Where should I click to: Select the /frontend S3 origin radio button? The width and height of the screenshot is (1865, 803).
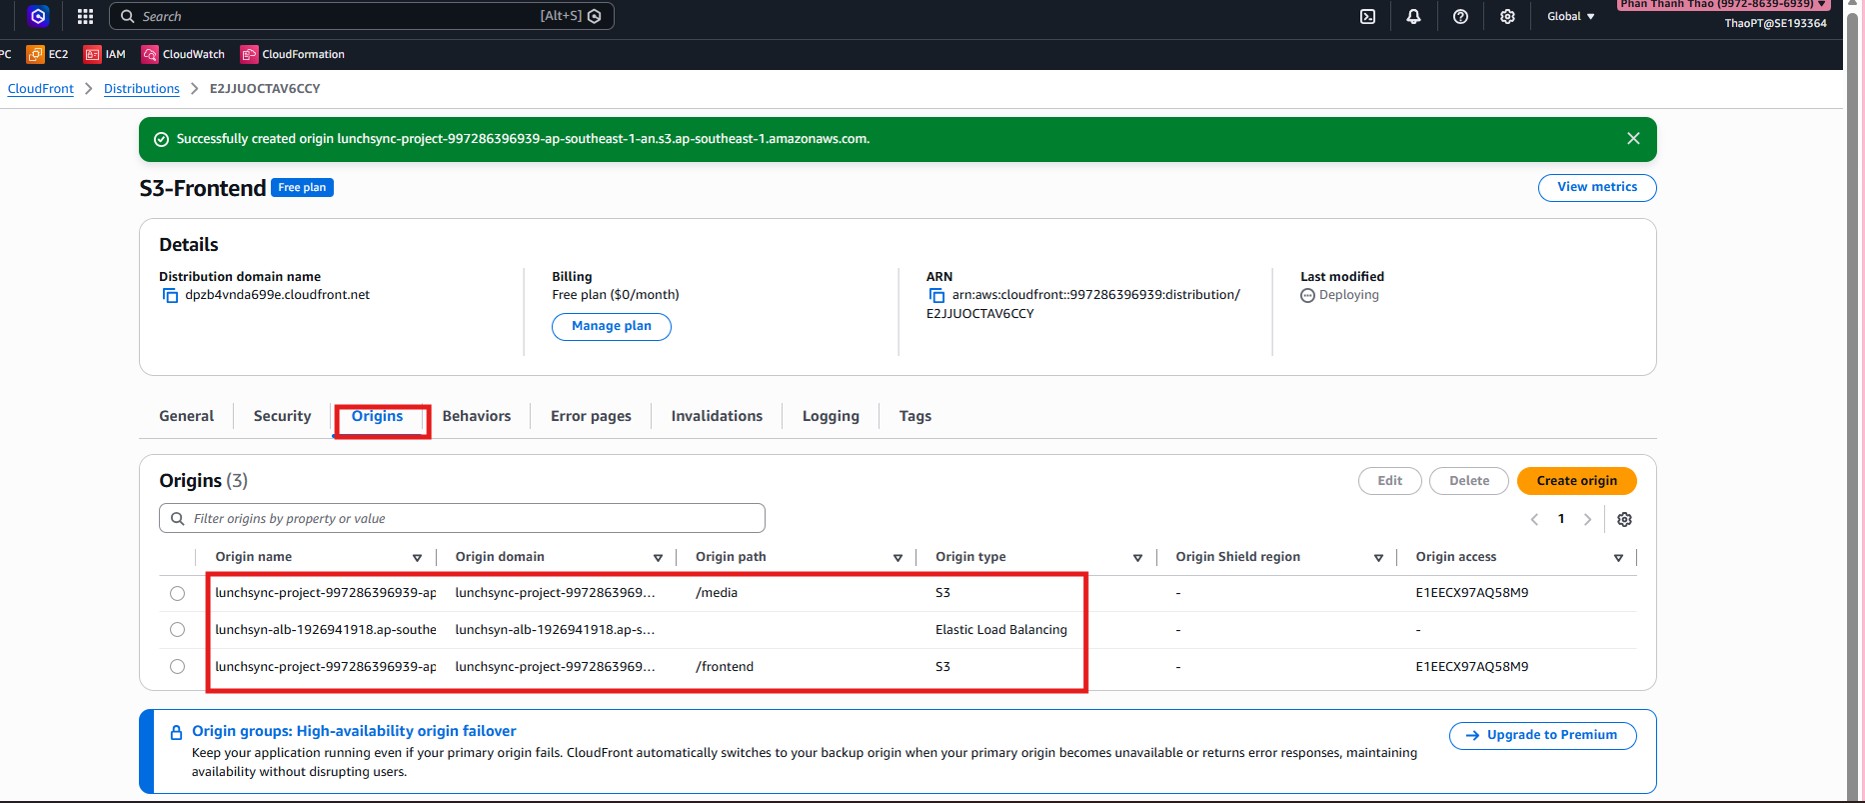pyautogui.click(x=177, y=667)
